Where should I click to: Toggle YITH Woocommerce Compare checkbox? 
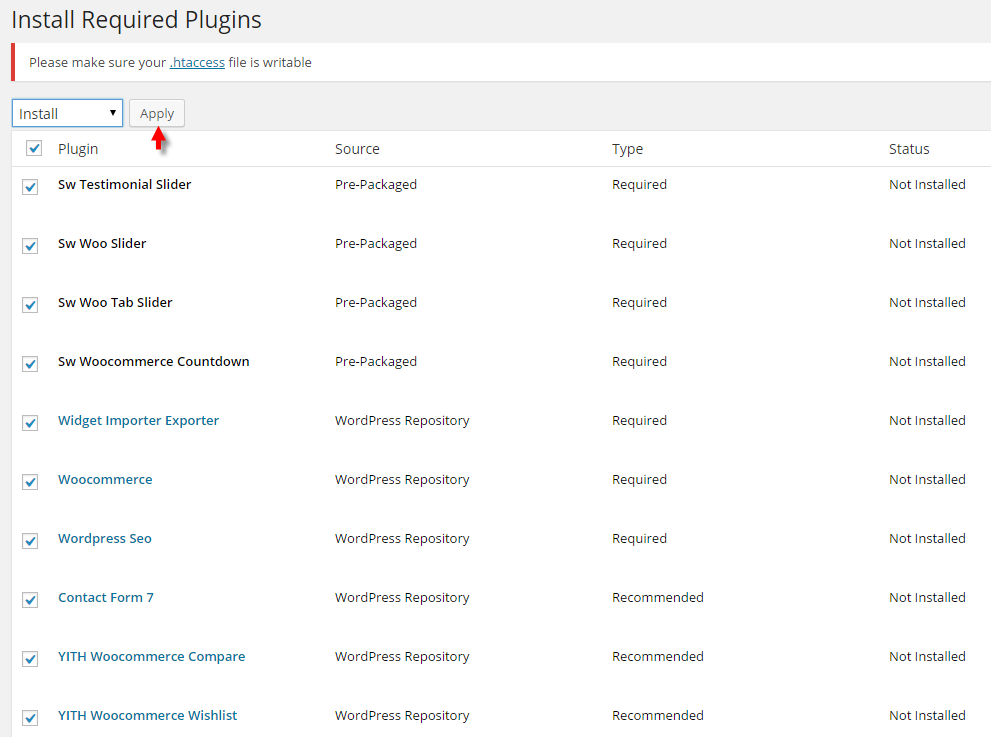(30, 659)
